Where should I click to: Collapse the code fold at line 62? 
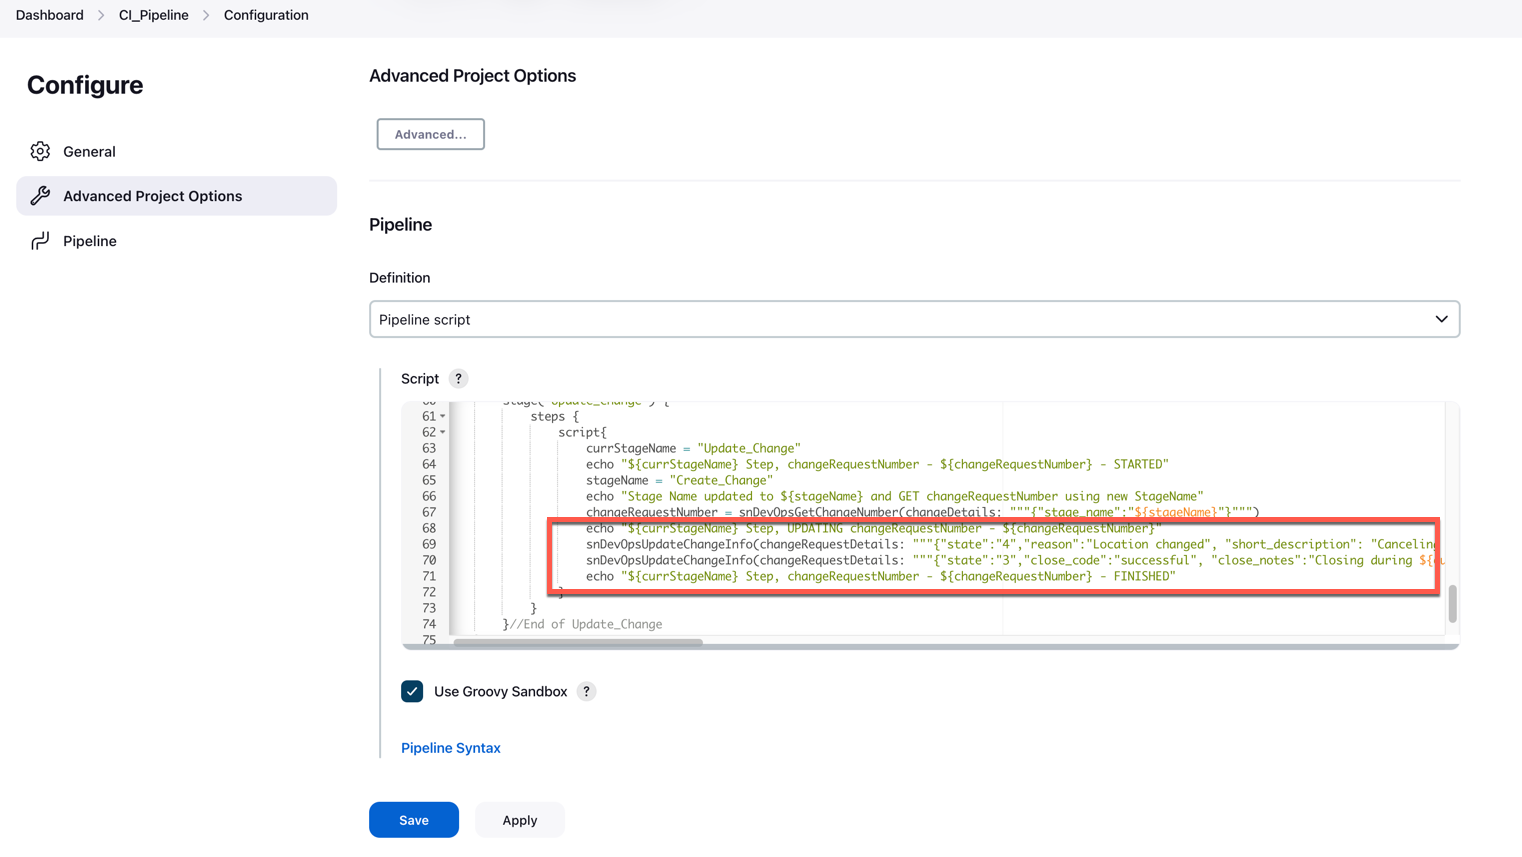(x=443, y=433)
